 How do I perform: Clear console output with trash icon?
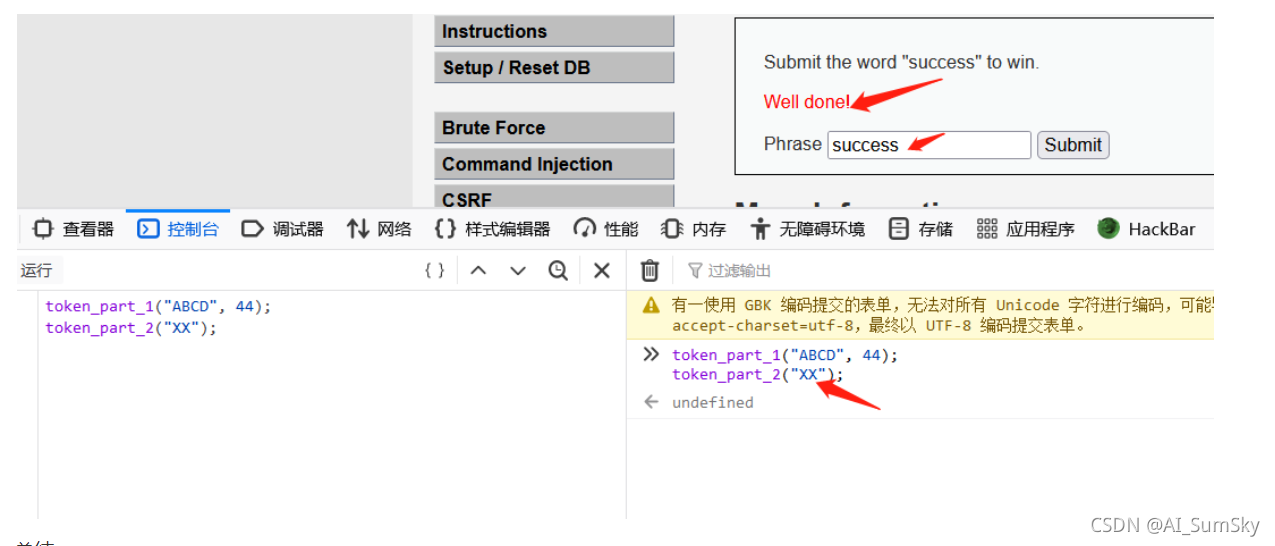[x=650, y=270]
